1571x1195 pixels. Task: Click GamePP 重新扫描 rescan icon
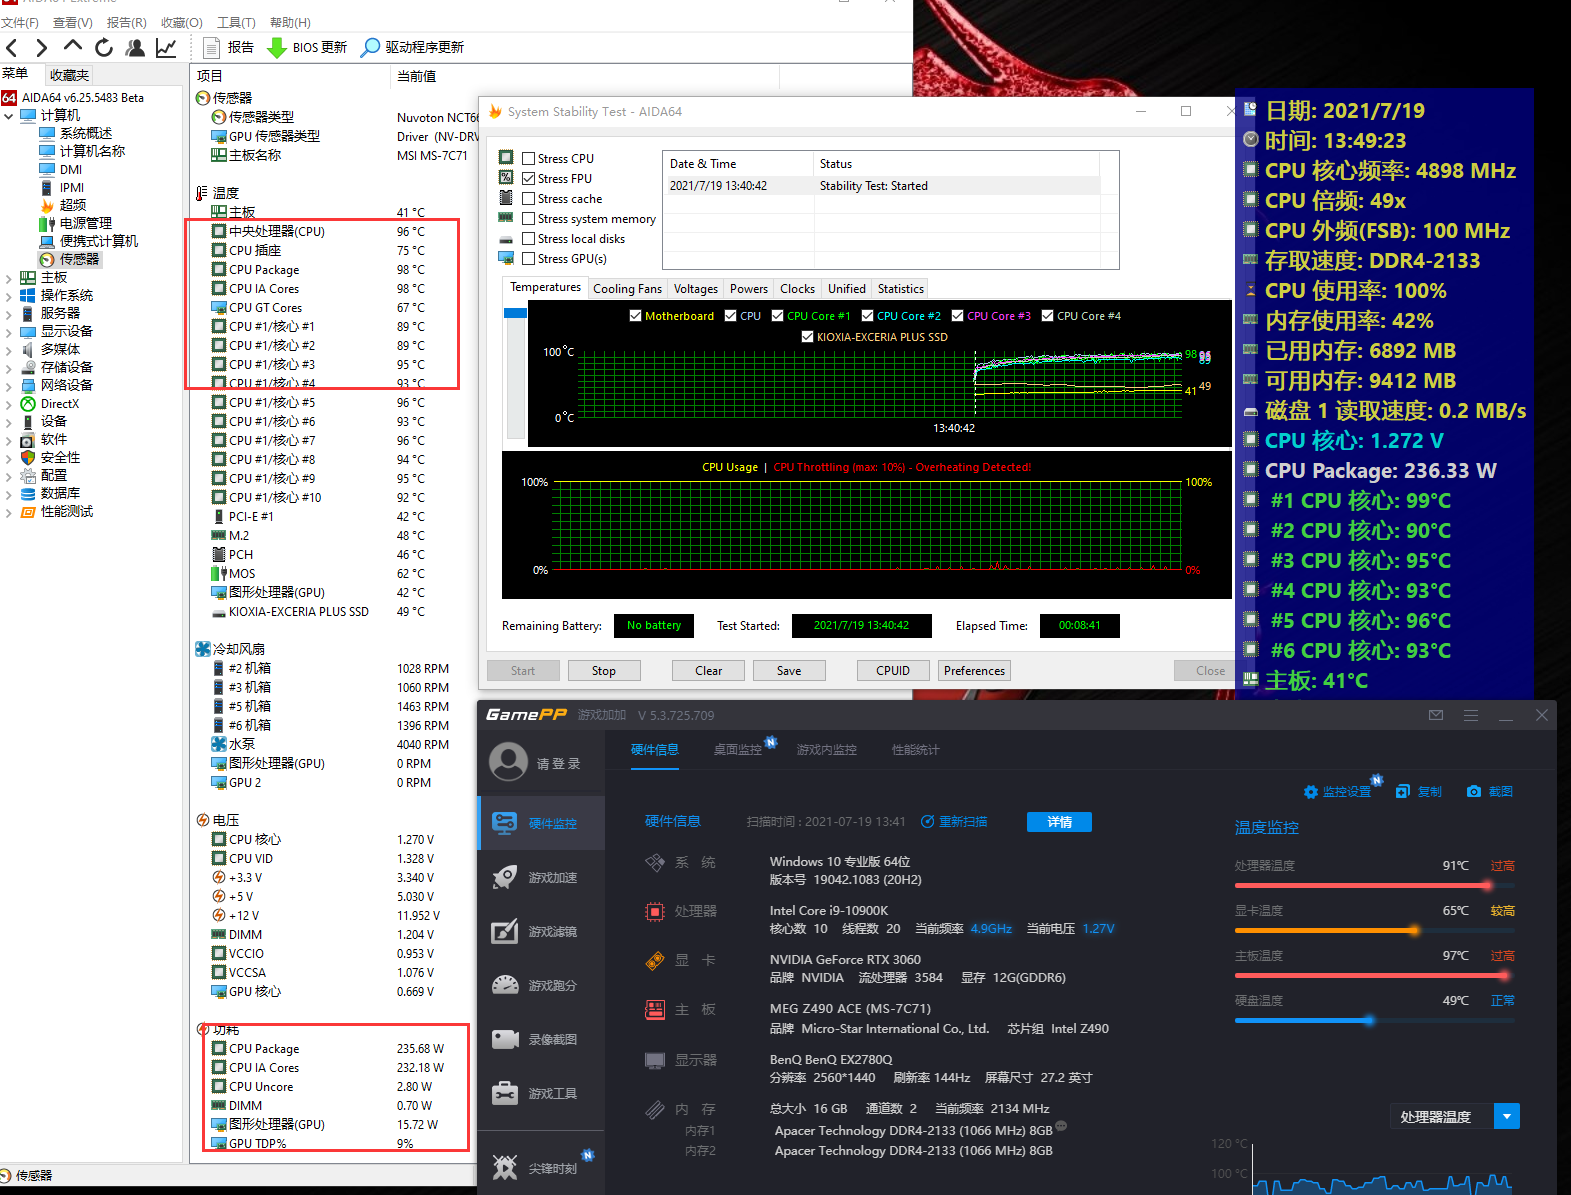[x=927, y=821]
